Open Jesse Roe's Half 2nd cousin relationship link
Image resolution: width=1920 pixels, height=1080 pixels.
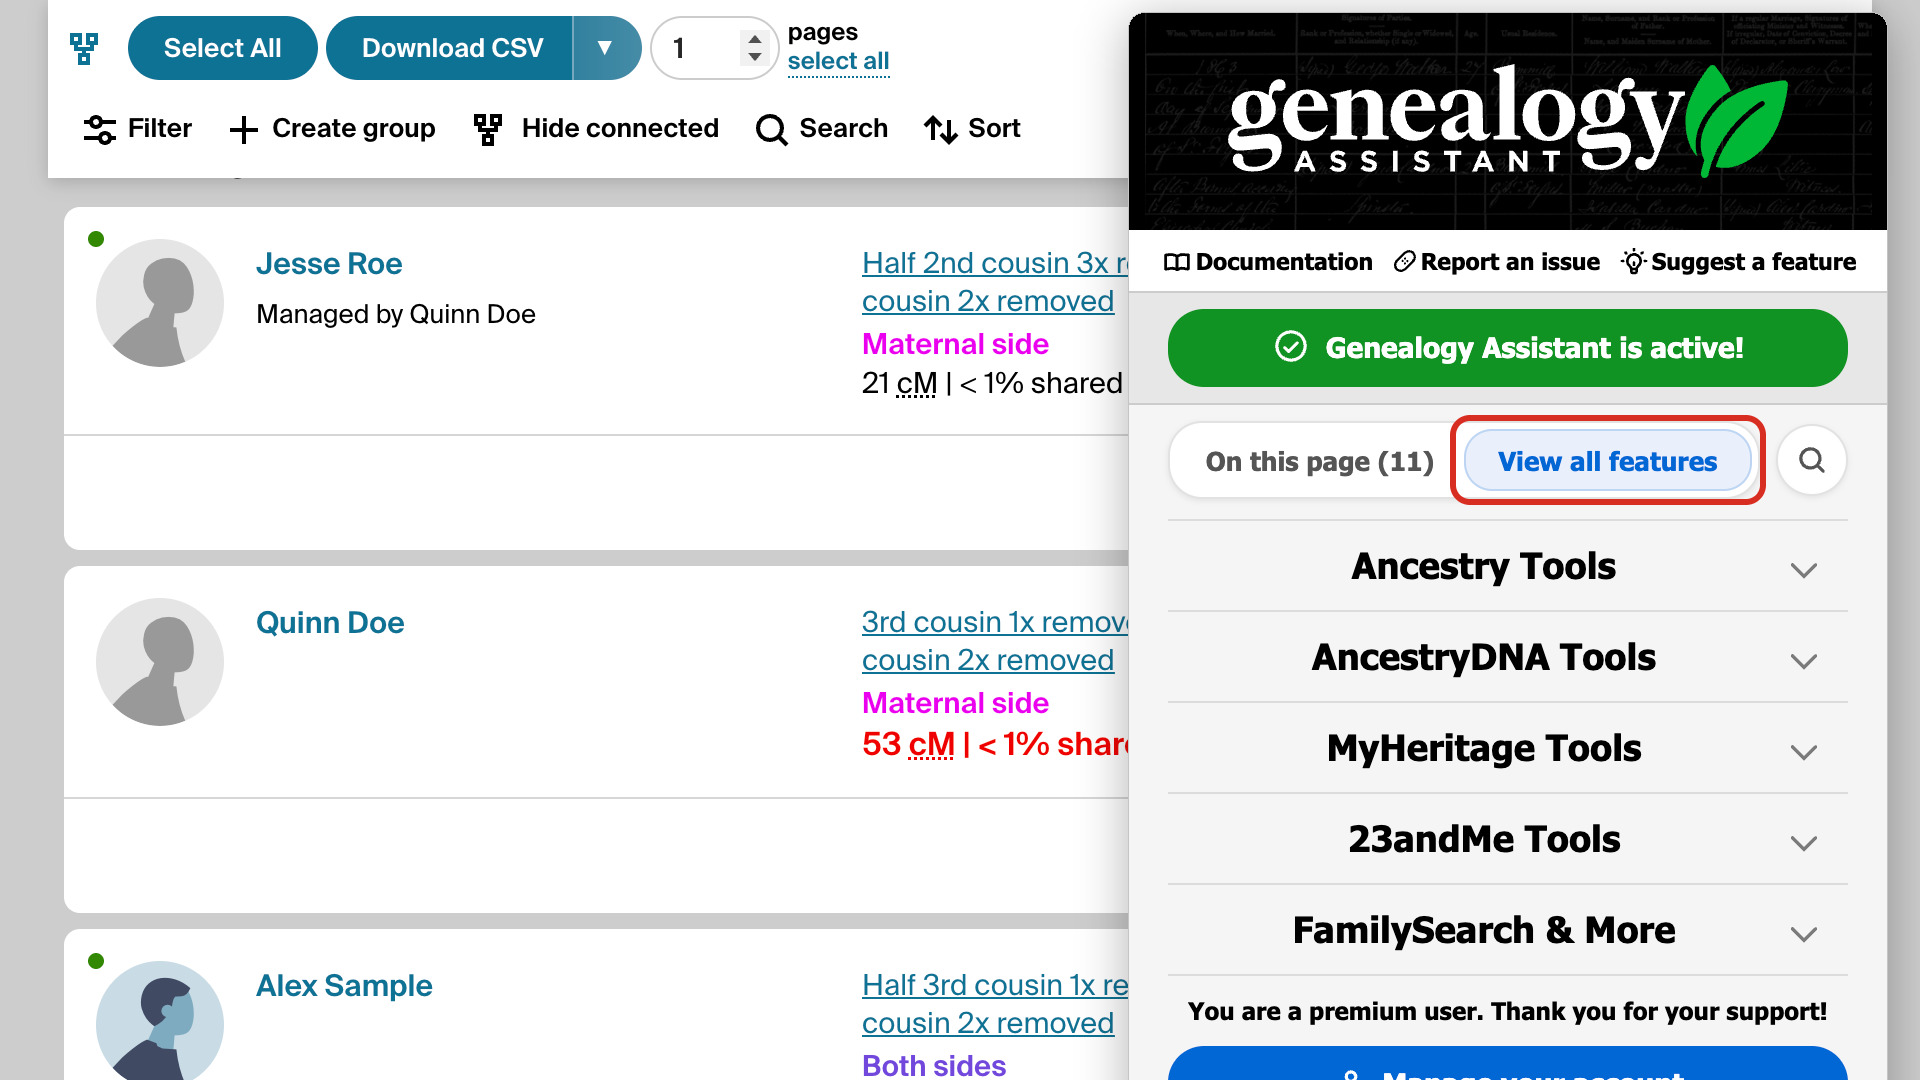point(995,282)
